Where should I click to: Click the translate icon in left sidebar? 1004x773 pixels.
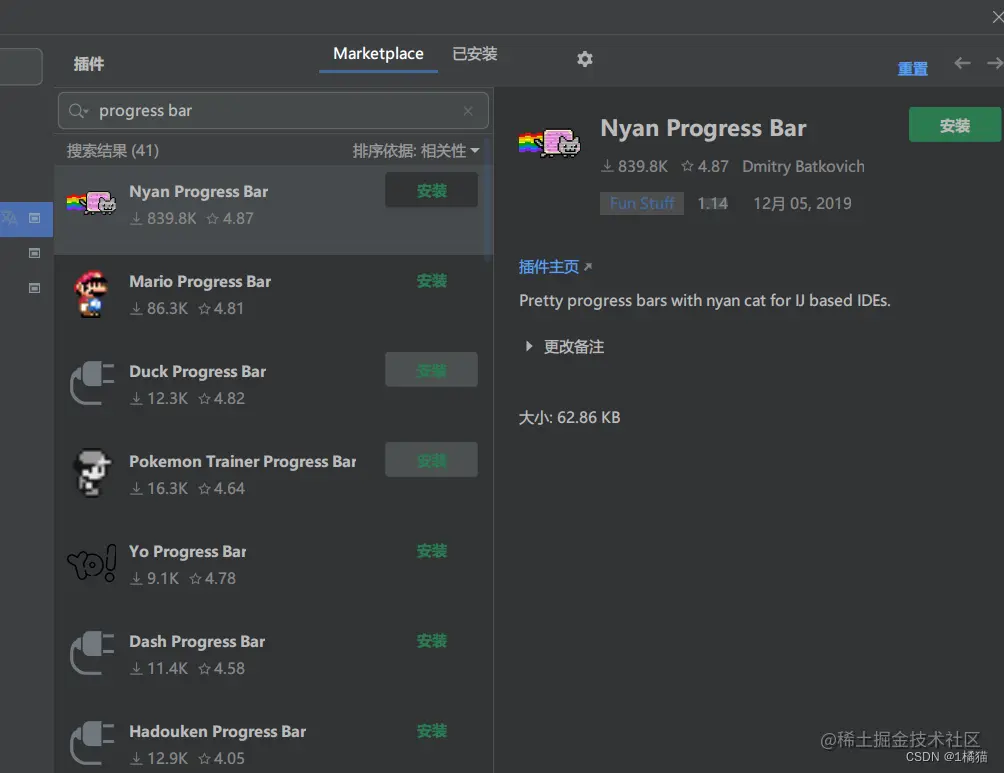tap(10, 218)
